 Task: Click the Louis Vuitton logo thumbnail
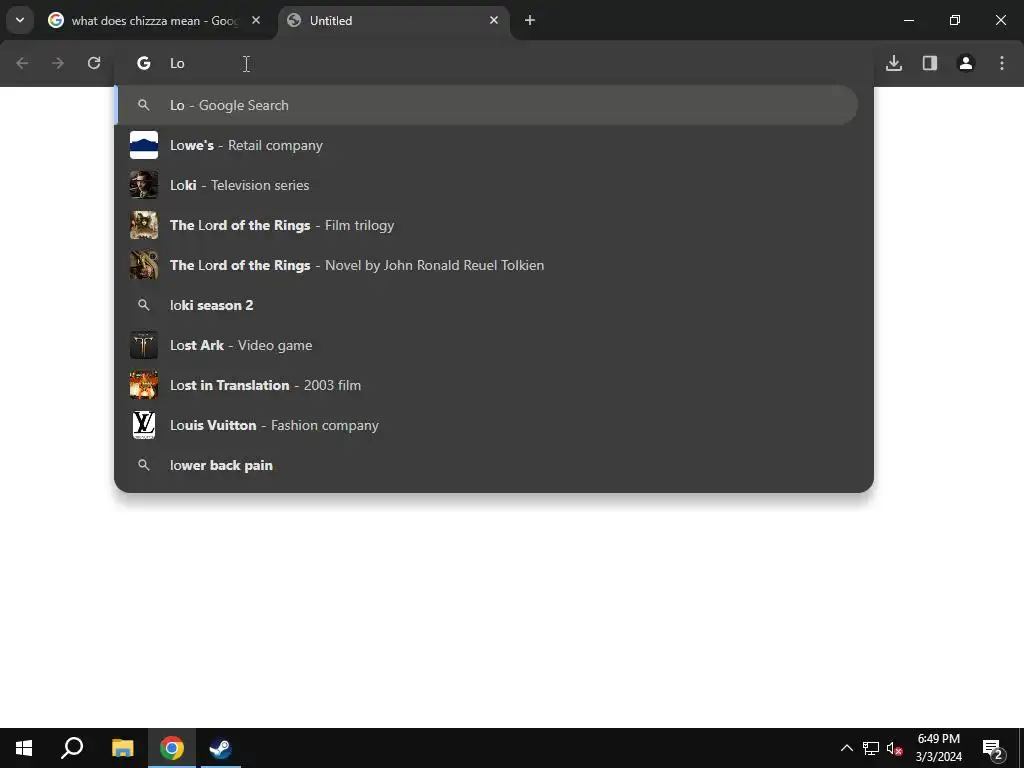[x=144, y=425]
